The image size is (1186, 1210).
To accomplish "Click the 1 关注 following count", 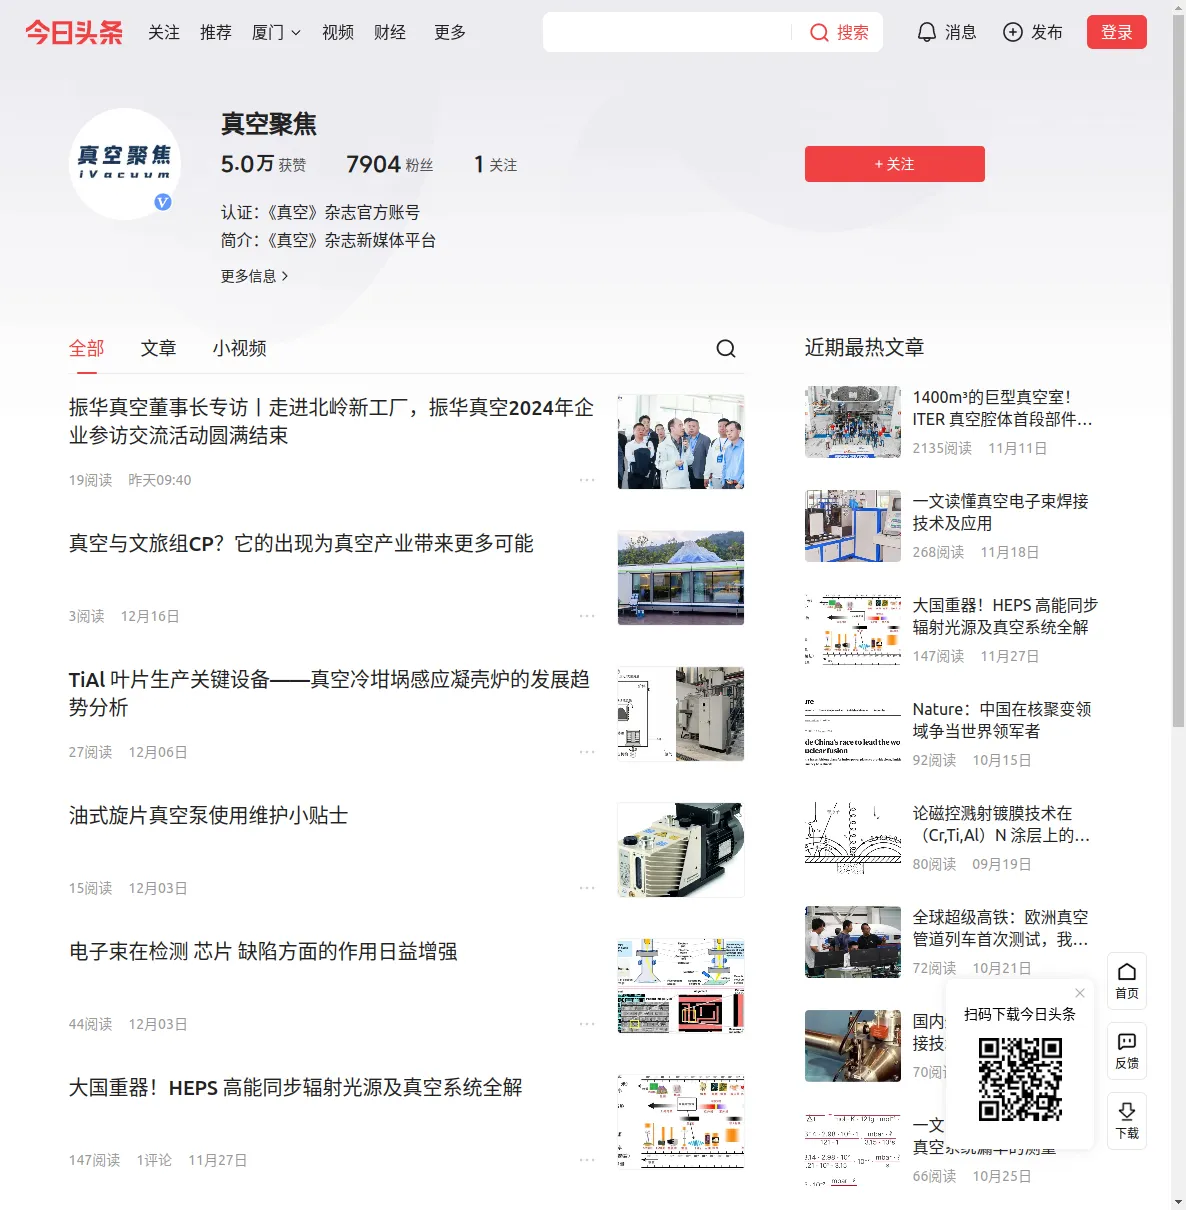I will coord(496,164).
